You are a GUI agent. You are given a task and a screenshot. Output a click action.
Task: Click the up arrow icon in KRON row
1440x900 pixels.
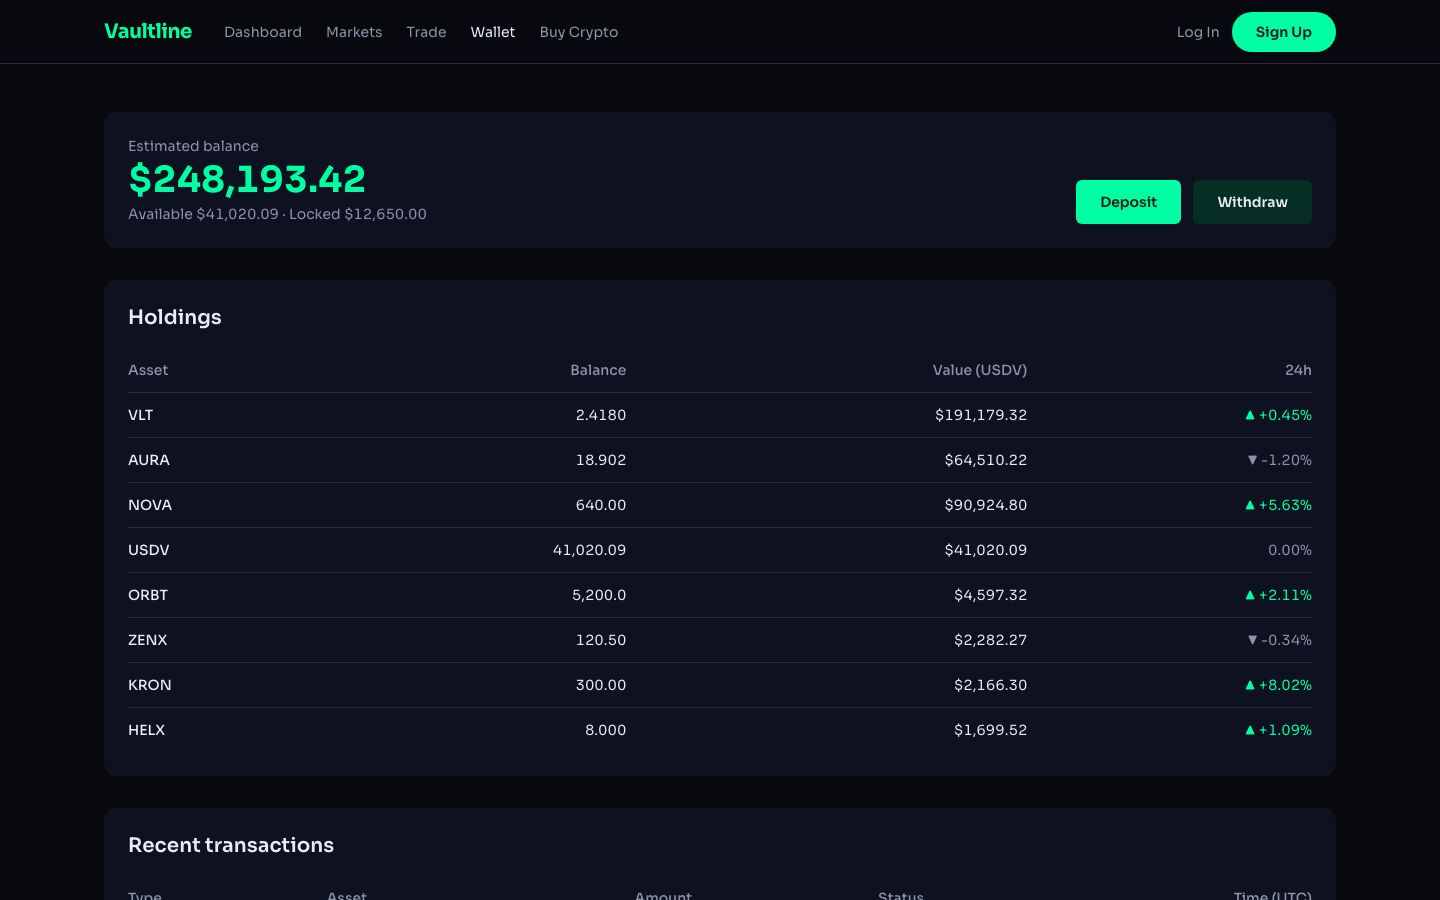(x=1250, y=685)
